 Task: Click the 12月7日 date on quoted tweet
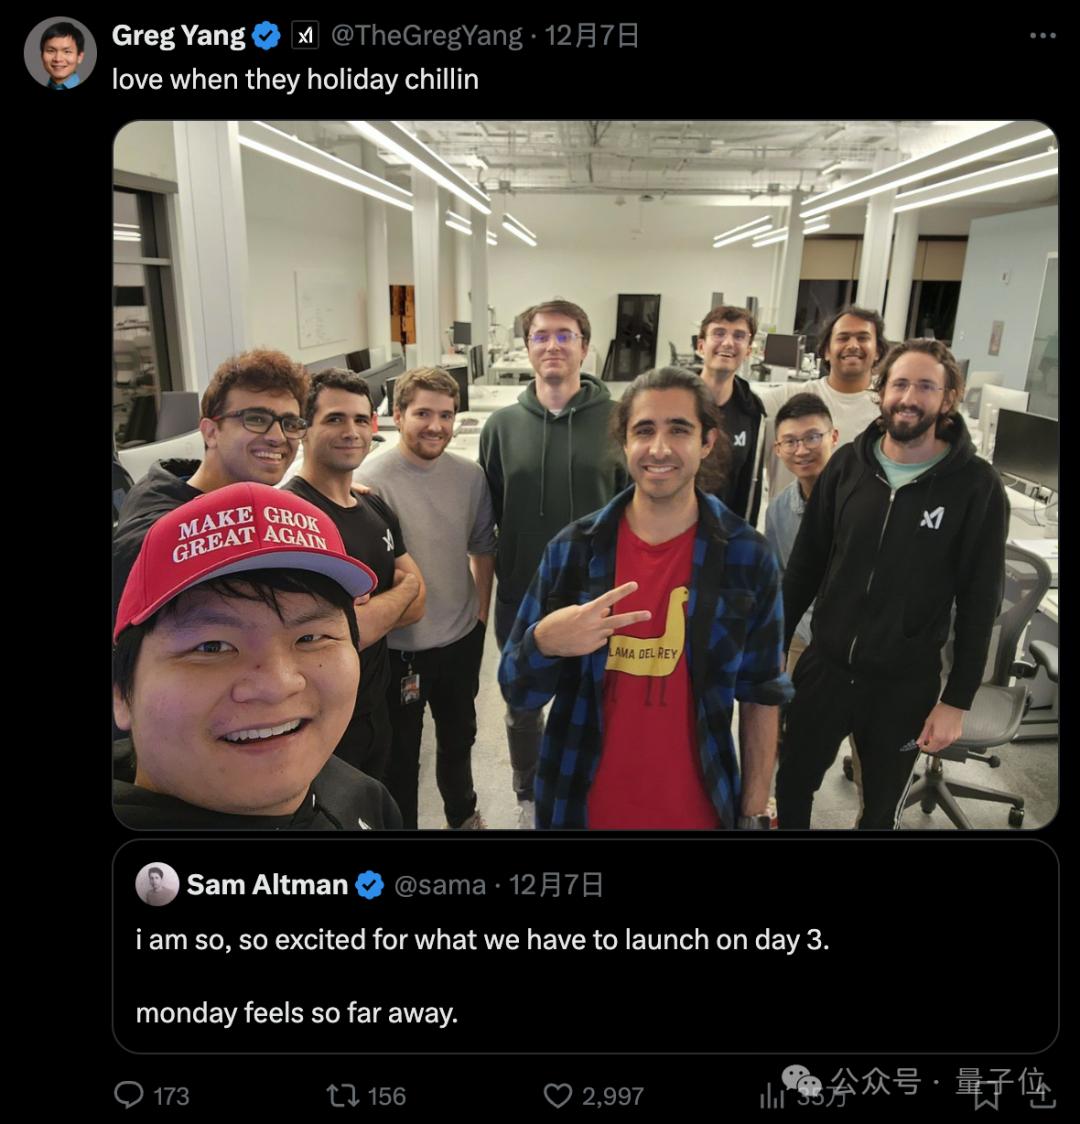coord(556,885)
